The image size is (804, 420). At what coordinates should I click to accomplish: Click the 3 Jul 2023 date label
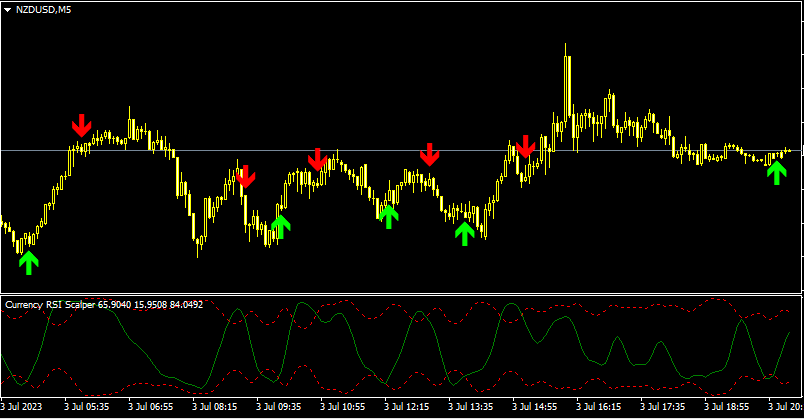click(24, 408)
